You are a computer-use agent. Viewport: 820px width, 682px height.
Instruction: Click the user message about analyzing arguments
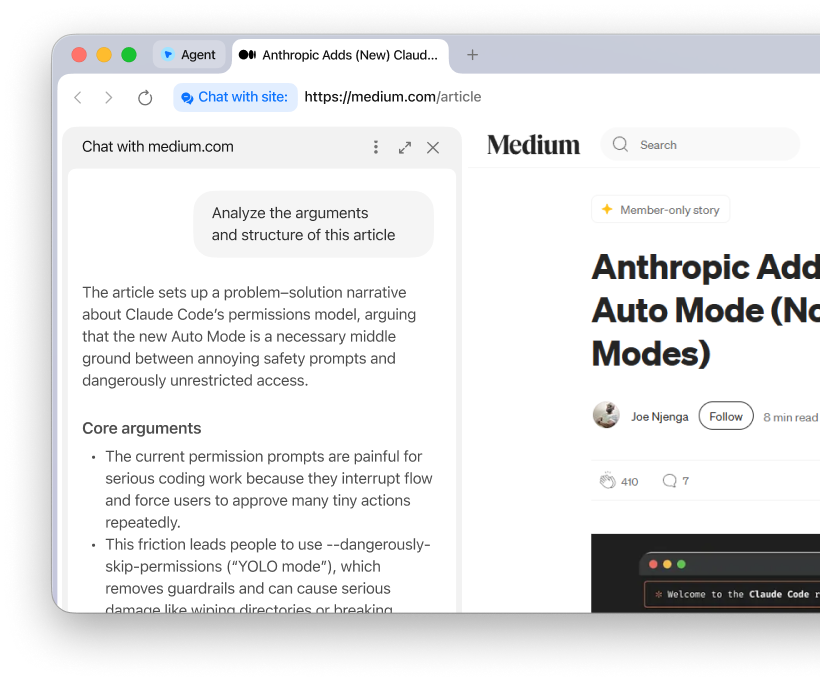click(313, 224)
